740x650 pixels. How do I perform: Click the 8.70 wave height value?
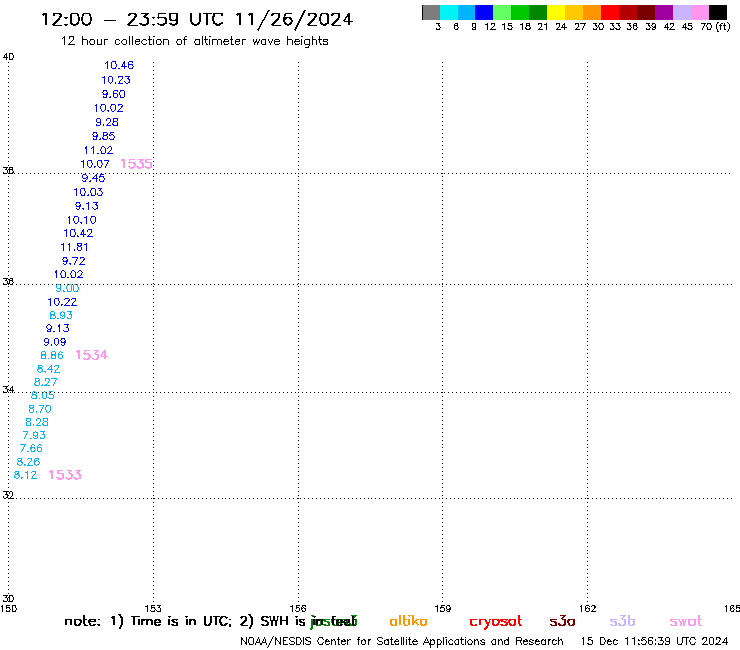click(x=40, y=409)
